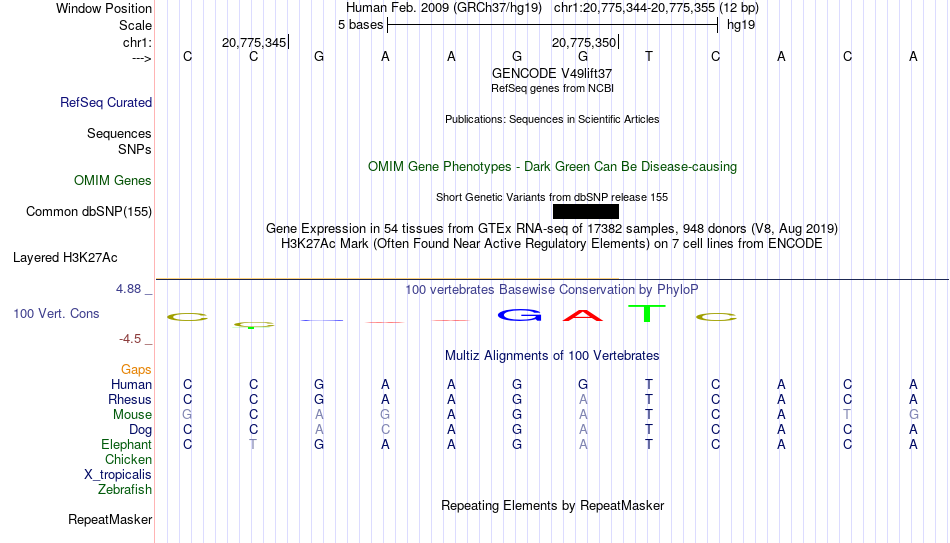
Task: Click the Scale label
Action: [x=136, y=25]
